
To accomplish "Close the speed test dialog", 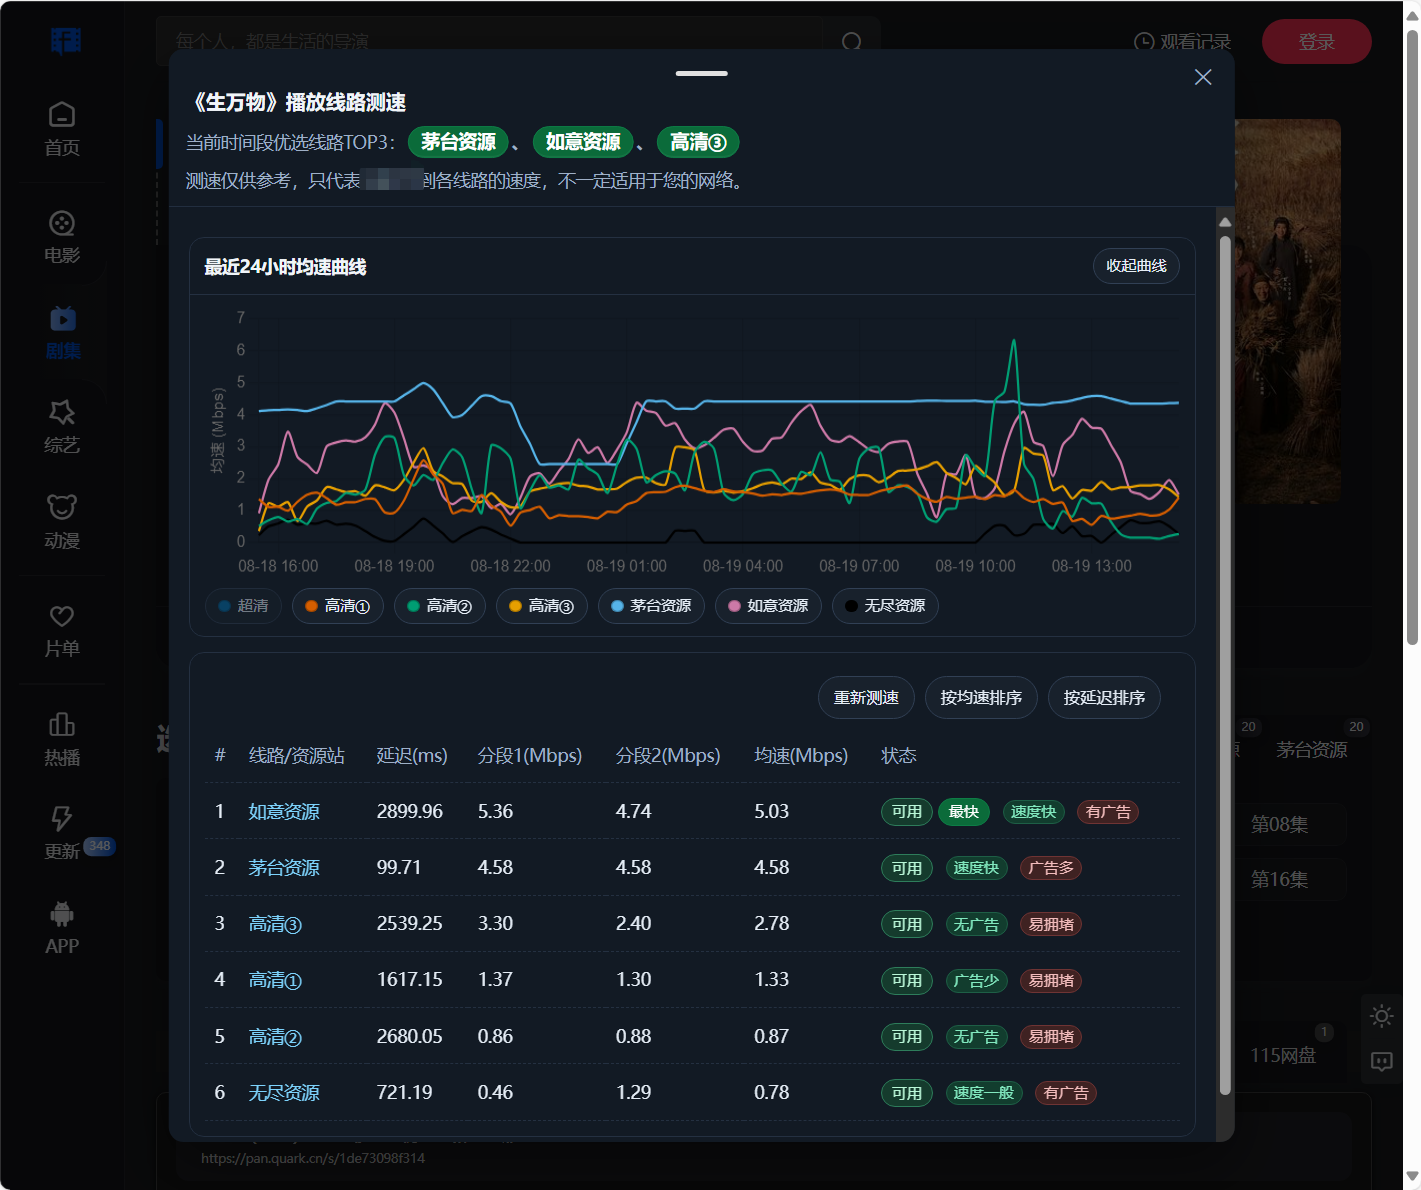I will (x=1203, y=77).
